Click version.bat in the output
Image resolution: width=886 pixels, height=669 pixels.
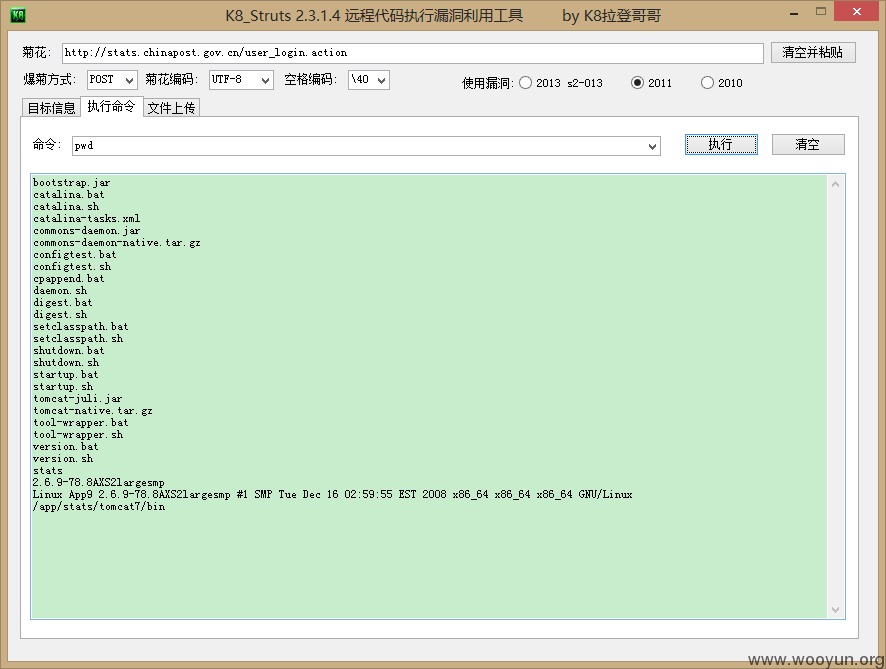66,446
